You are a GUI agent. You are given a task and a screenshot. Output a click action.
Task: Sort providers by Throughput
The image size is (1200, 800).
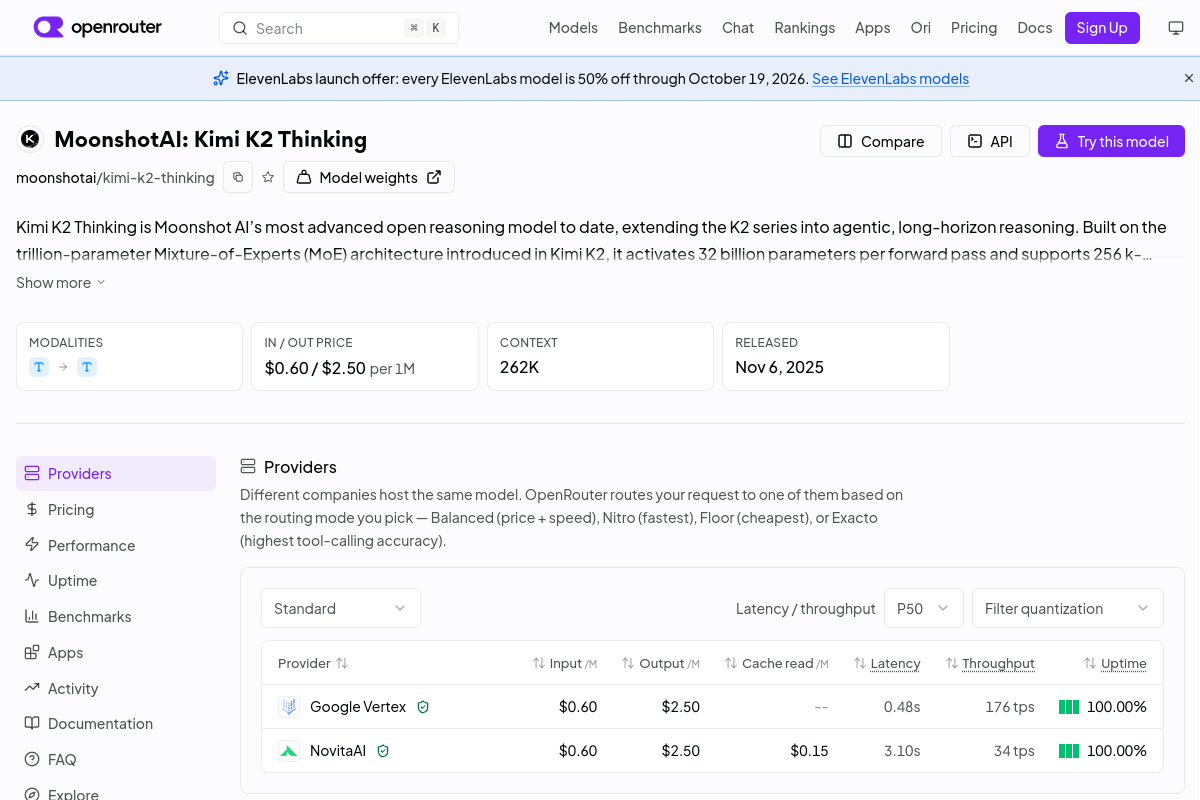pyautogui.click(x=990, y=663)
